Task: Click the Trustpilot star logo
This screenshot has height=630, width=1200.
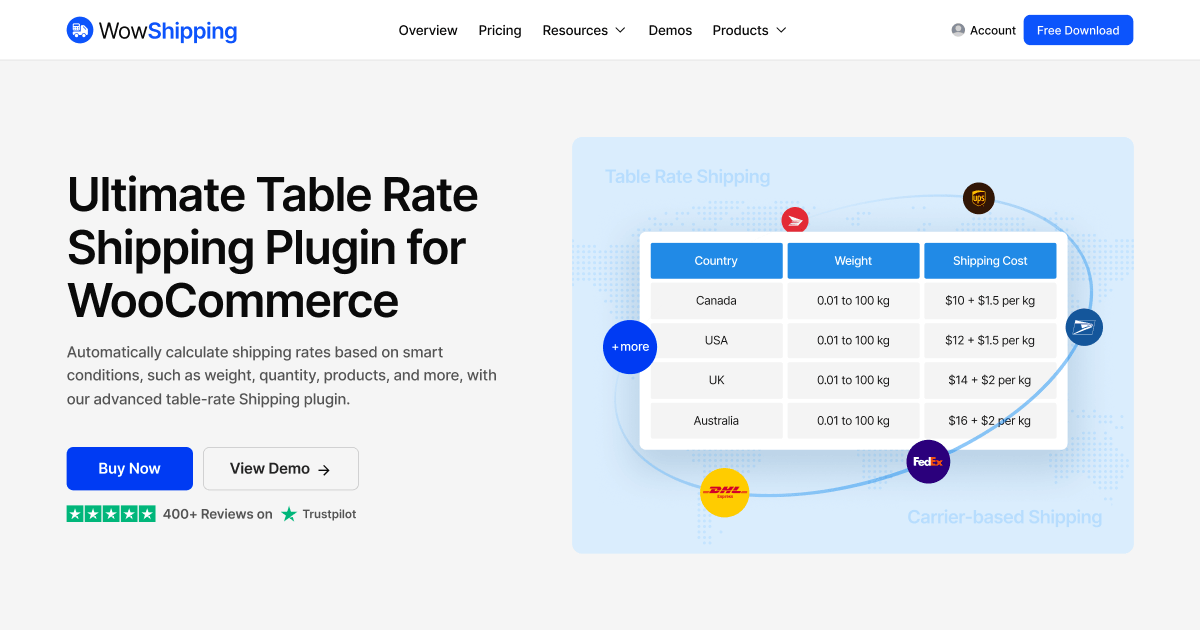Action: (x=289, y=513)
